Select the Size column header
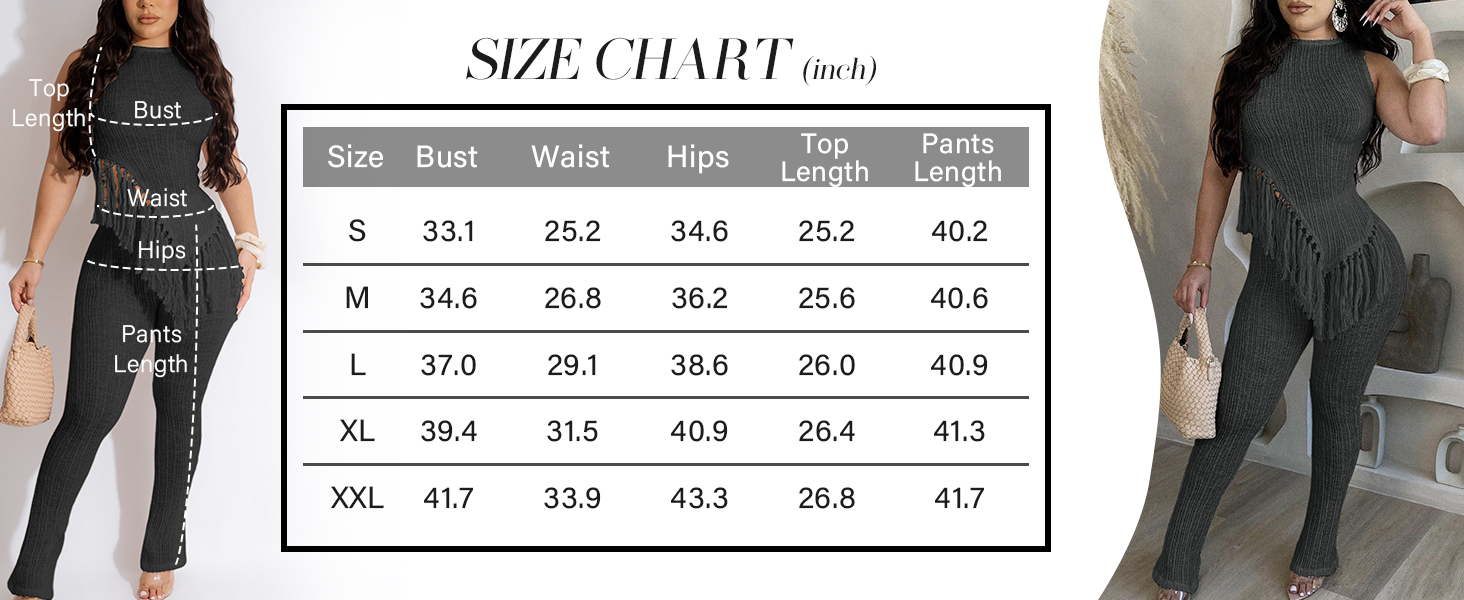 (x=355, y=157)
